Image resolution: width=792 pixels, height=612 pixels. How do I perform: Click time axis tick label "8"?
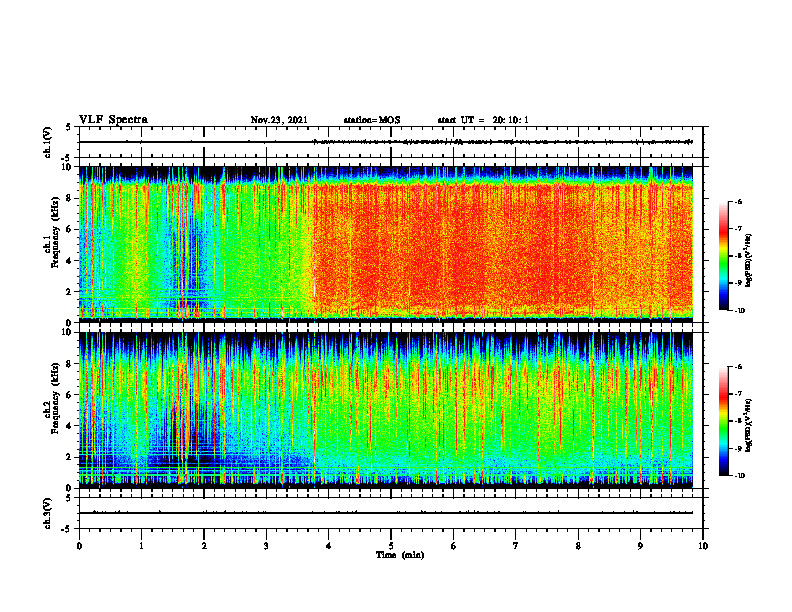(578, 546)
